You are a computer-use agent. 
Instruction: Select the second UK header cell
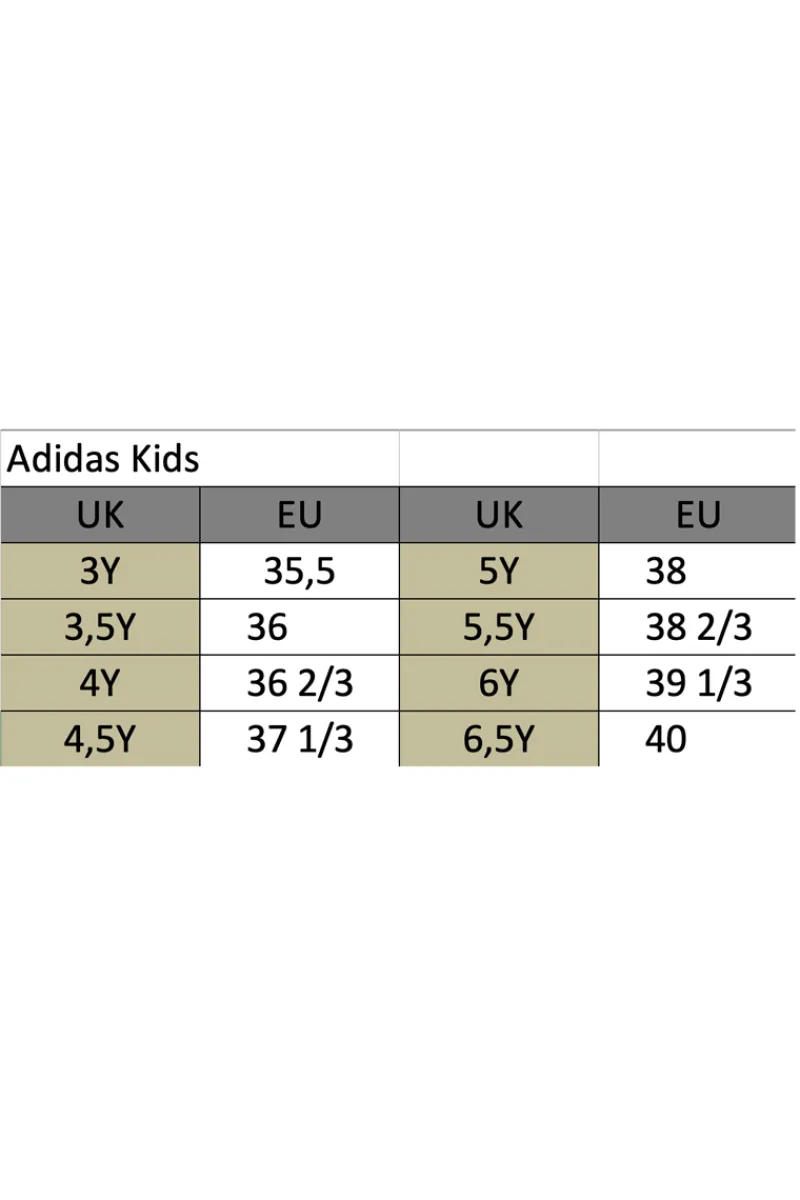pyautogui.click(x=499, y=515)
